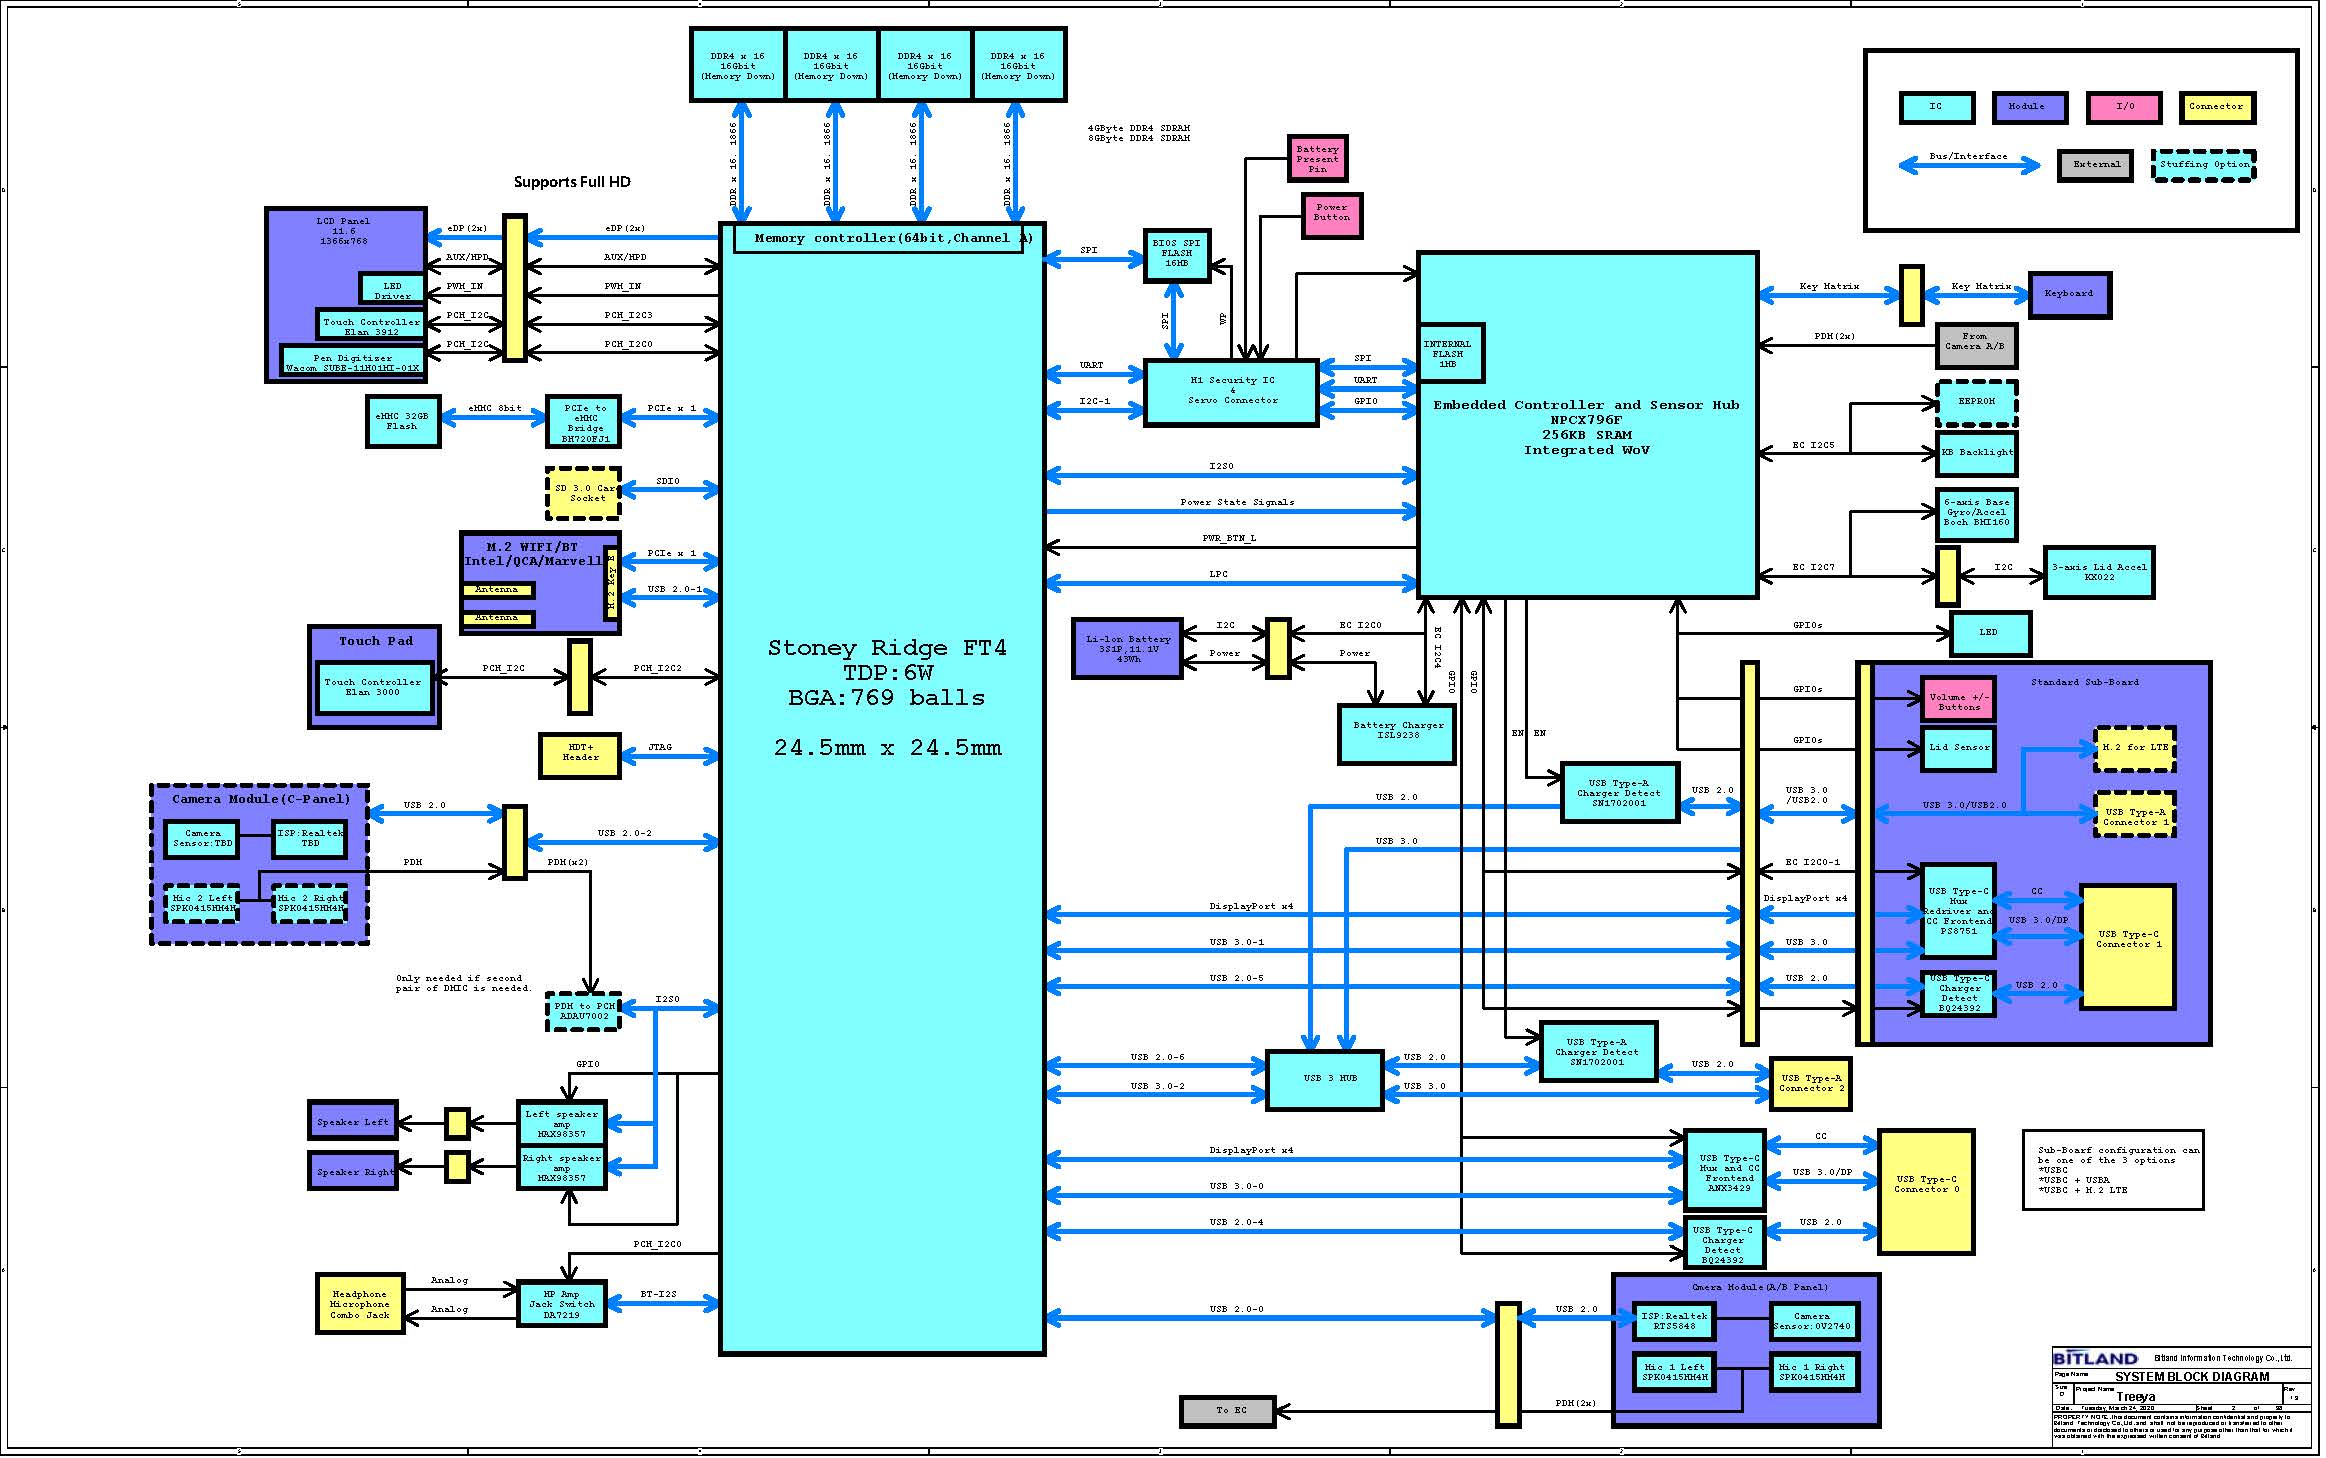Click the USB 3 HUB block
Image resolution: width=2326 pixels, height=1458 pixels.
tap(1324, 1079)
